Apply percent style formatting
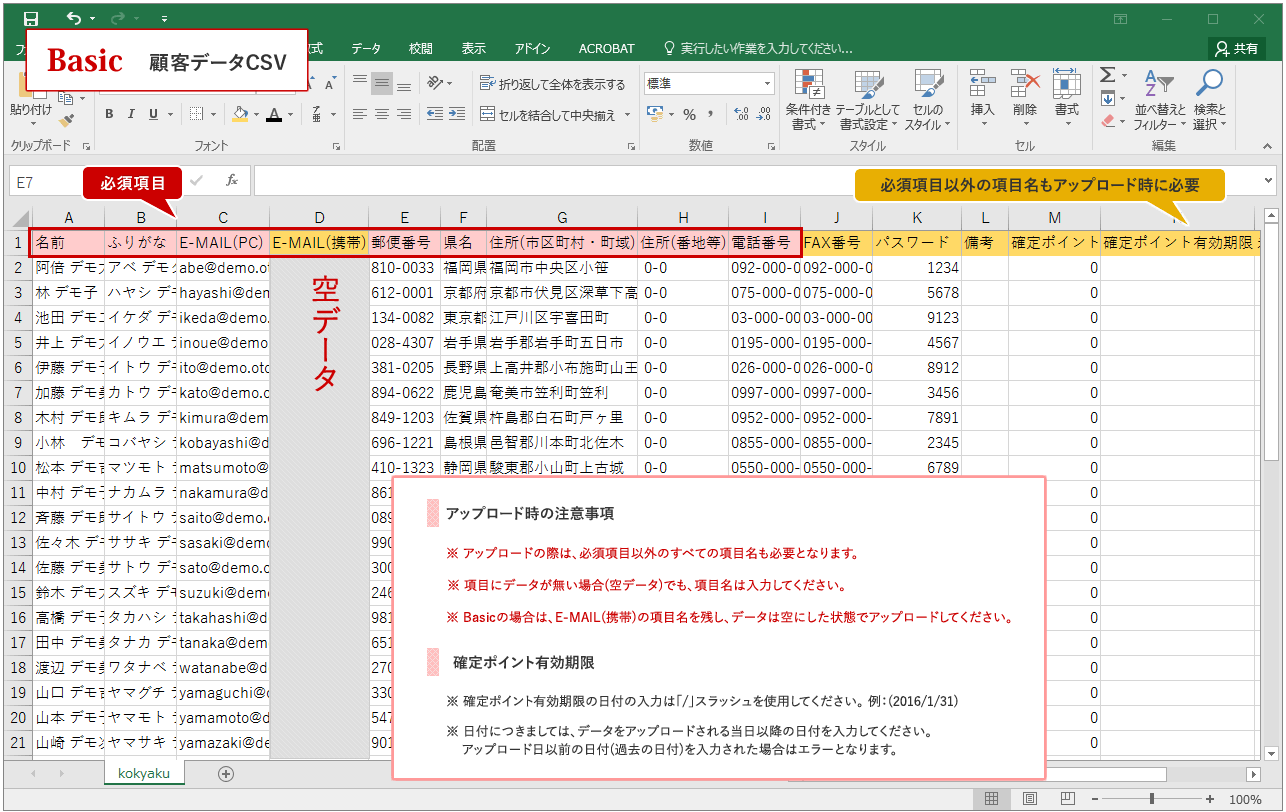Screen dimensions: 1286x812 coord(689,114)
